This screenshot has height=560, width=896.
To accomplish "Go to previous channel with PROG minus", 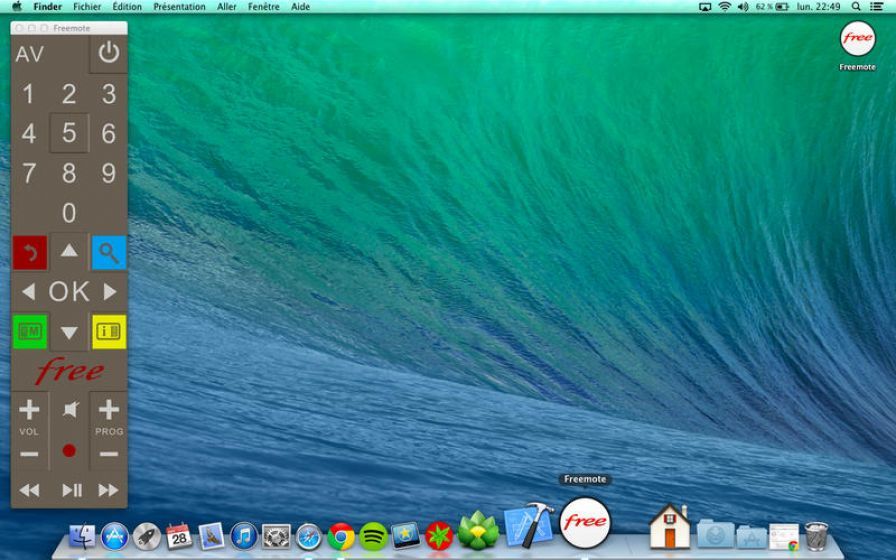I will tap(109, 454).
